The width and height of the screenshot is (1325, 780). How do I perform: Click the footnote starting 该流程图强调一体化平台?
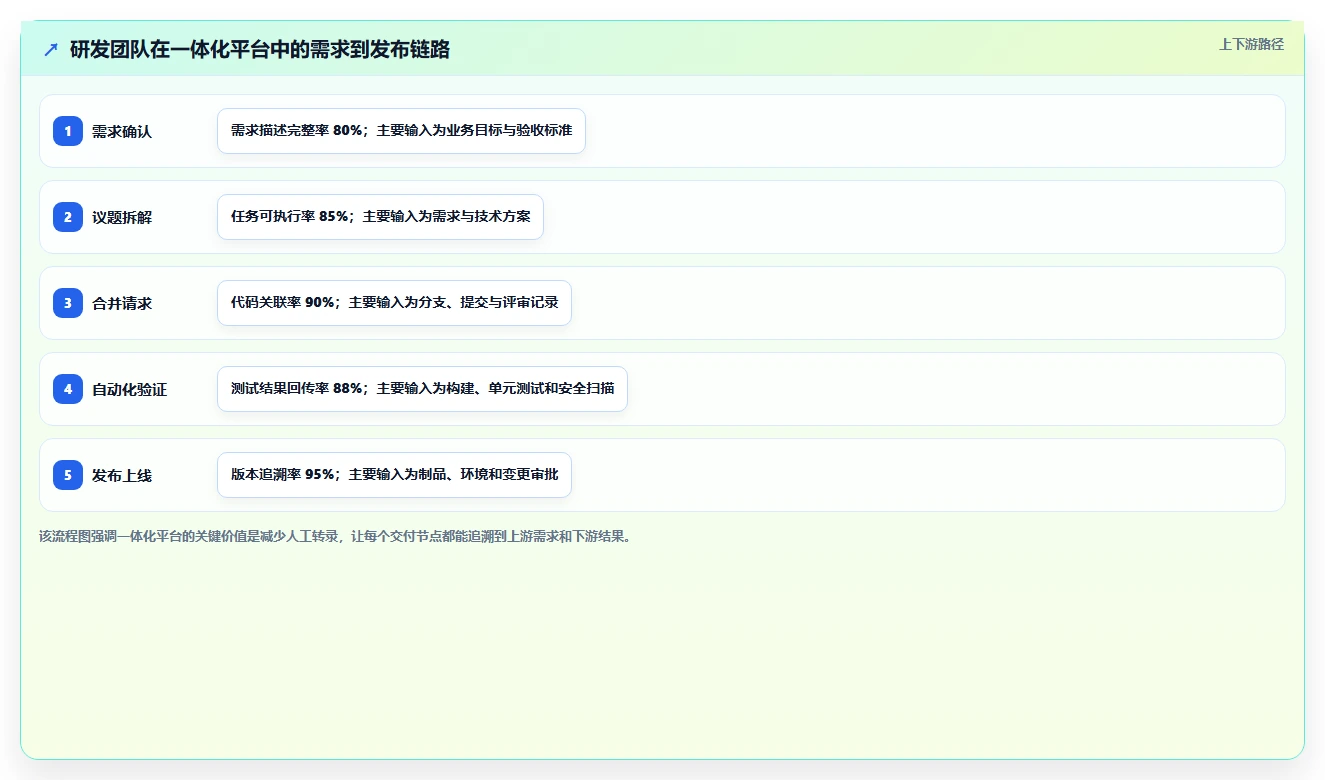(335, 536)
